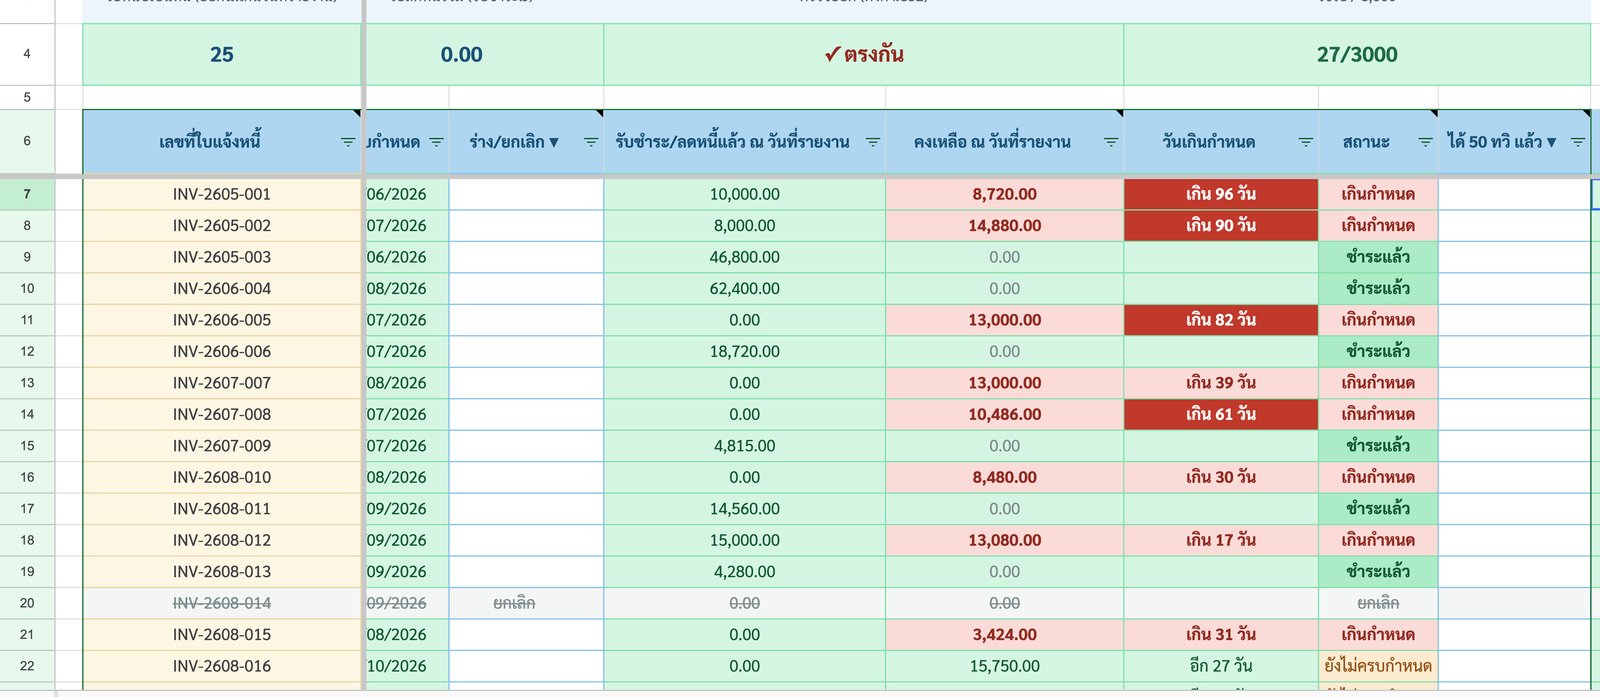
Task: Open filter on รับชำระ/ลดหนี้แล้ว column
Action: coord(872,142)
